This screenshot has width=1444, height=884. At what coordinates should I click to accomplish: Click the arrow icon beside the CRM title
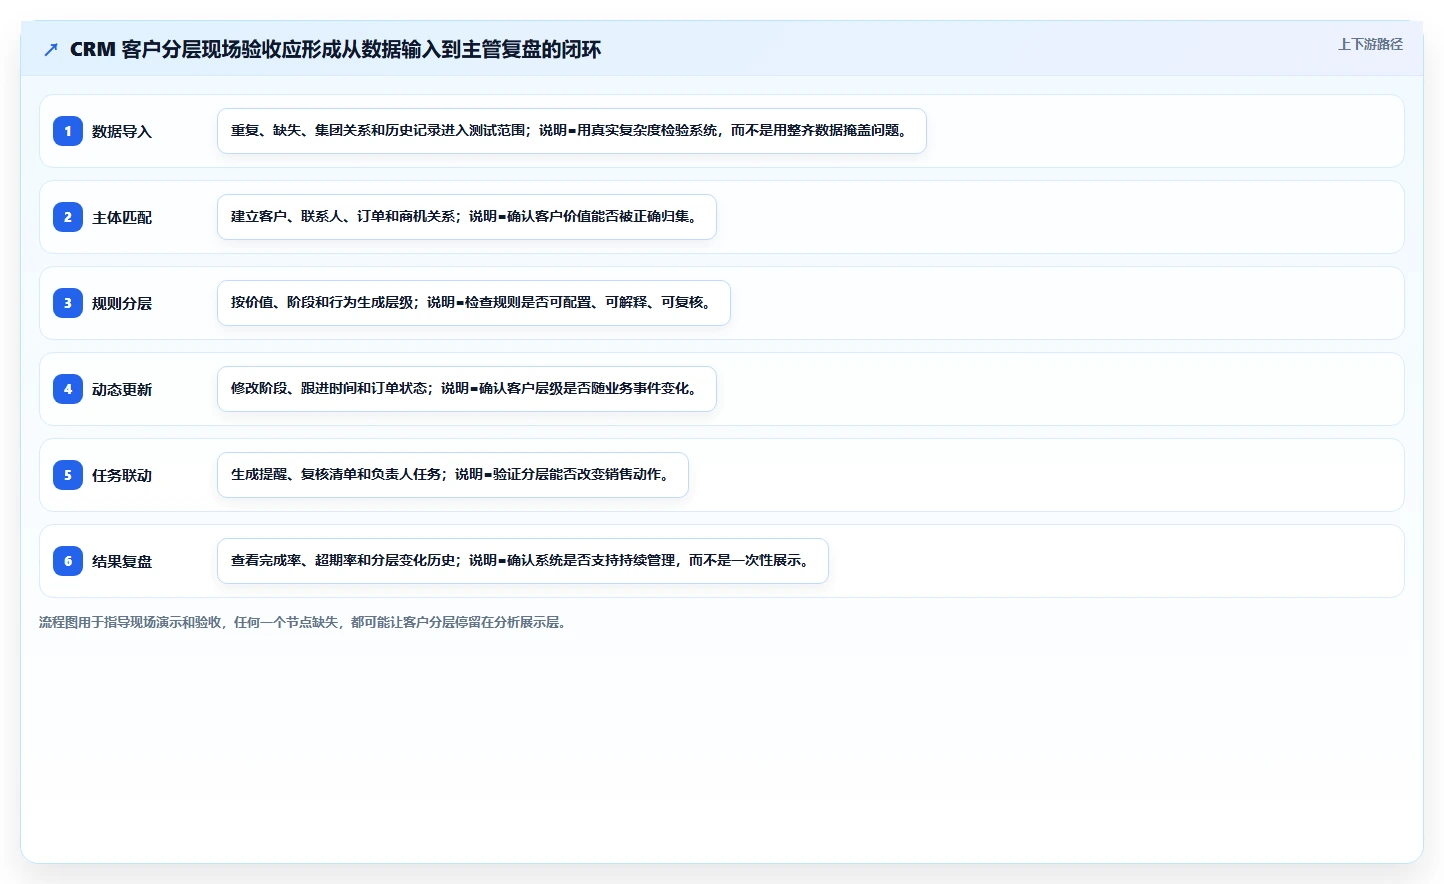51,49
